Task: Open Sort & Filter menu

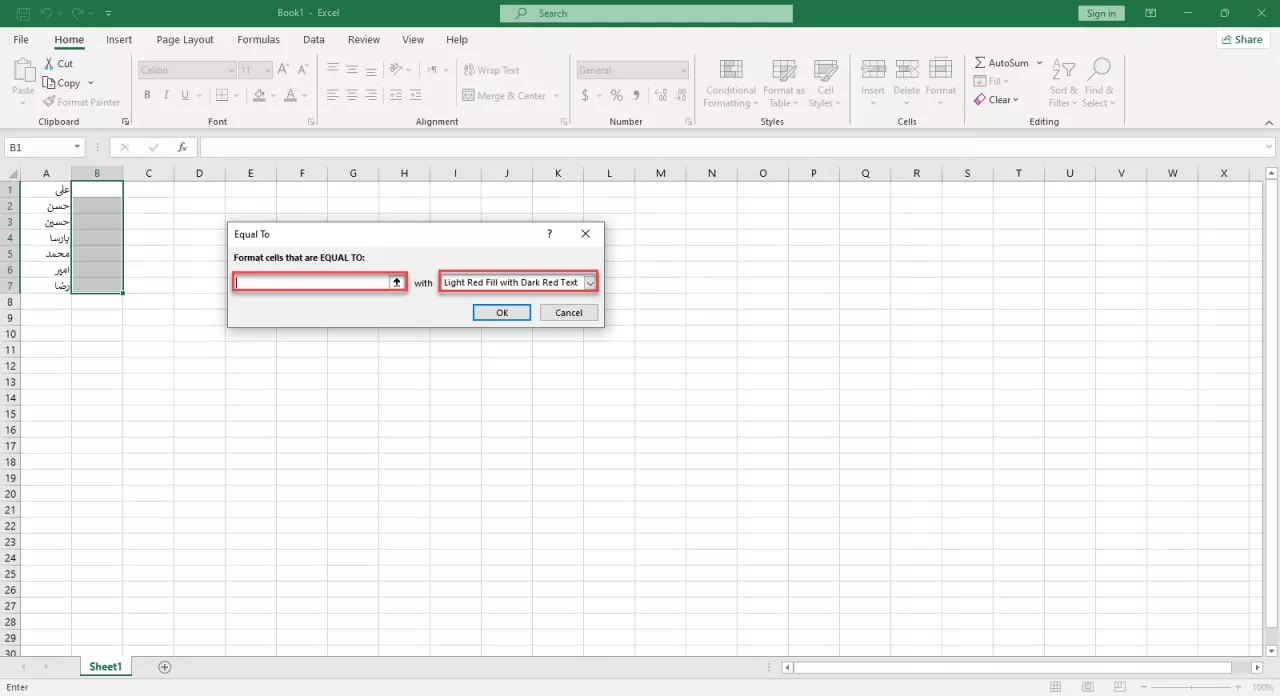Action: pyautogui.click(x=1063, y=84)
